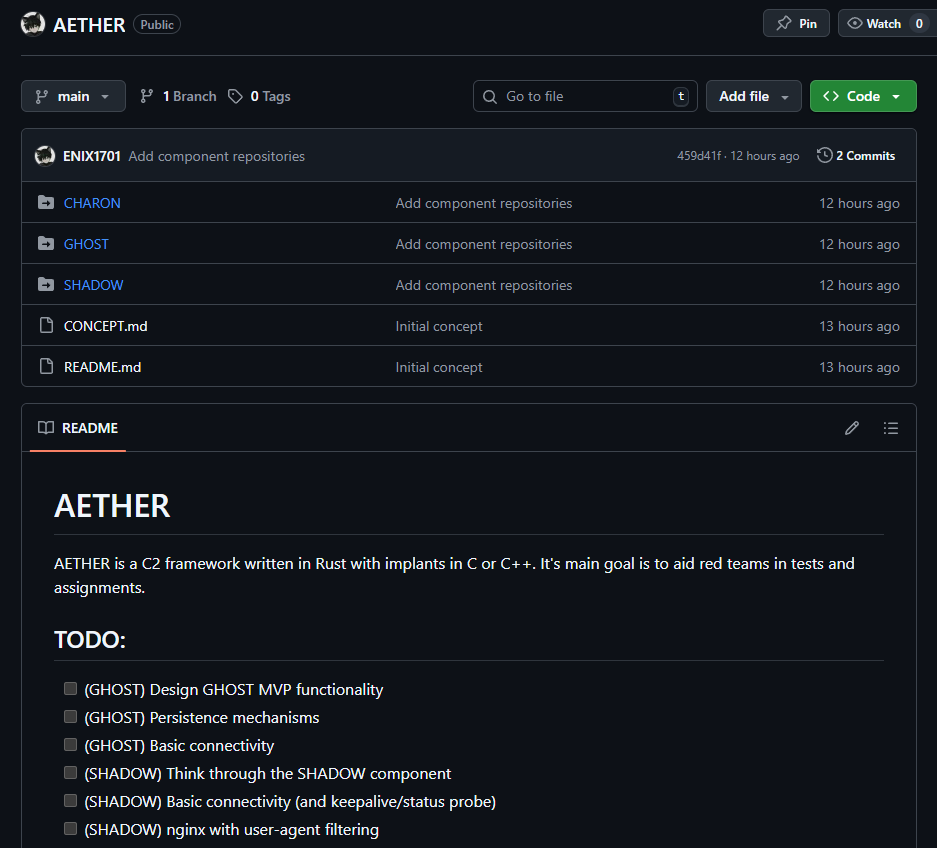
Task: Click the AETHER repository avatar icon
Action: tap(33, 25)
